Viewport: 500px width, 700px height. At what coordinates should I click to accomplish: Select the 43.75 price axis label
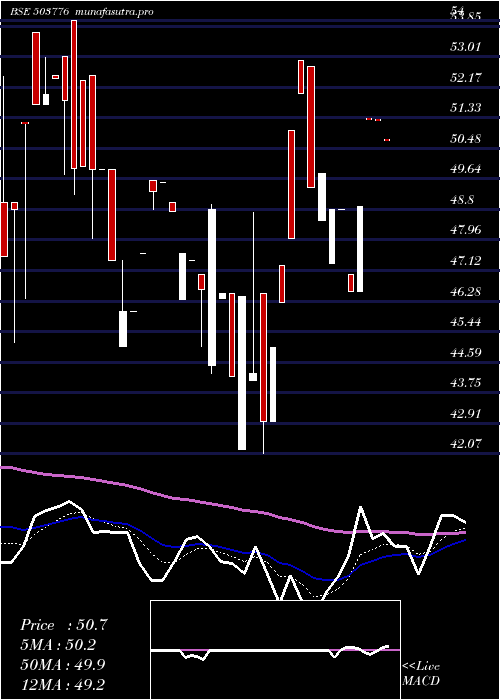click(466, 383)
